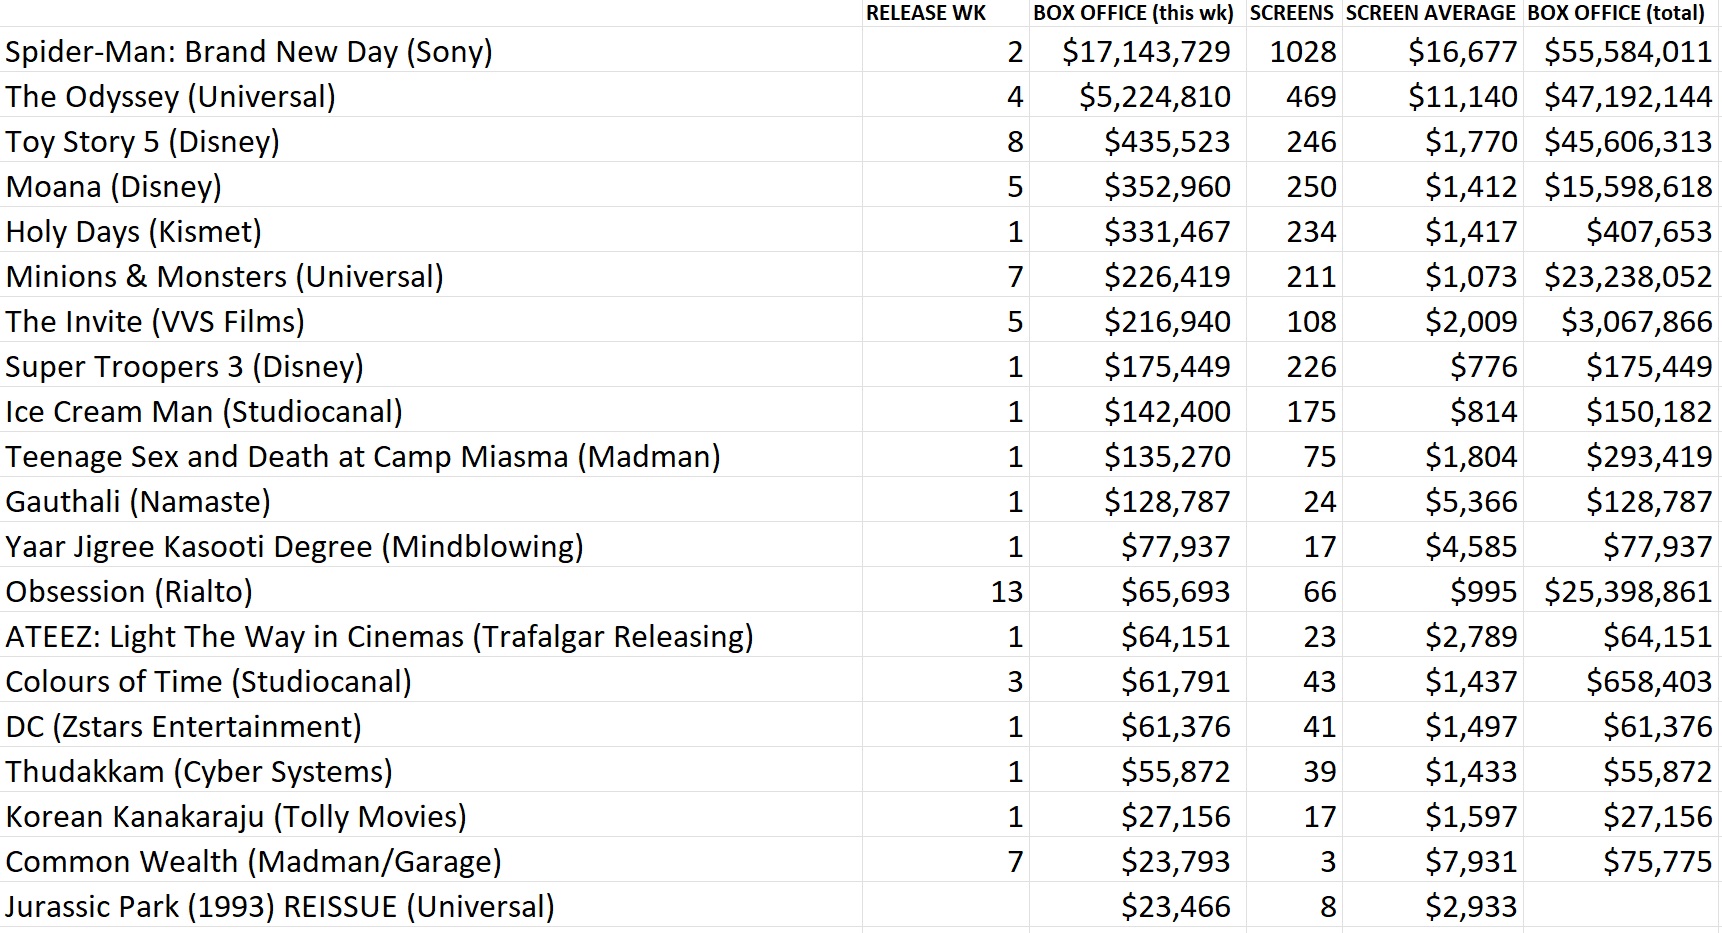Select the Colours of Time (Studiocanal) cell
Screen dimensions: 1722x933
point(208,682)
